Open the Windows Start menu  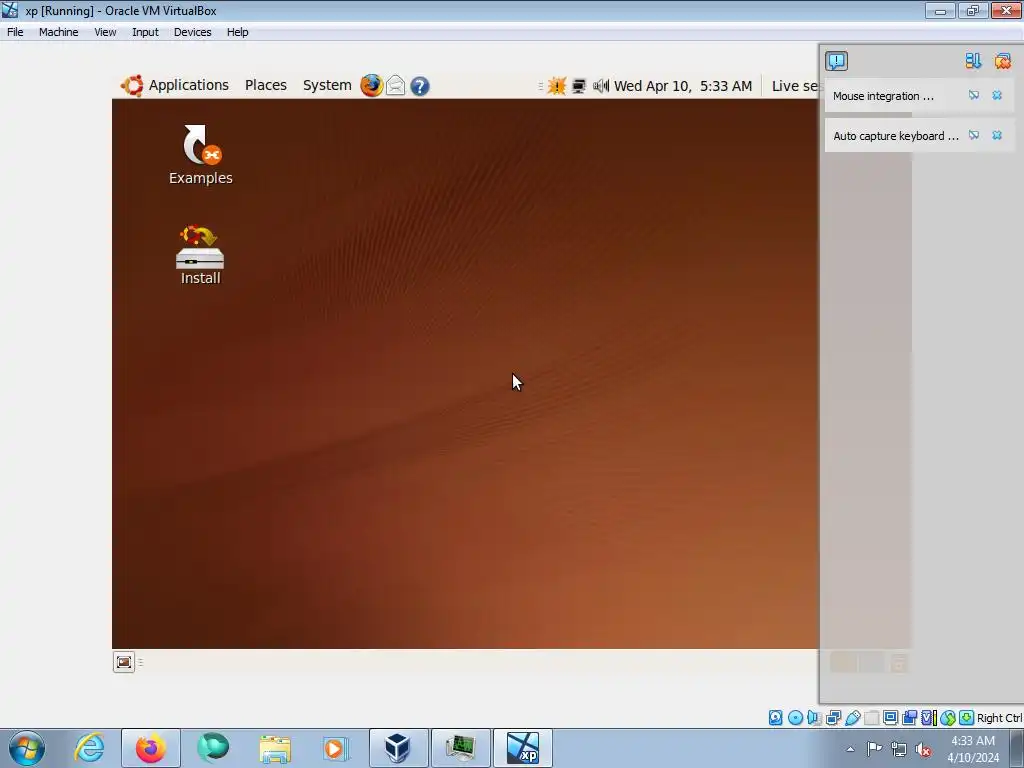27,748
